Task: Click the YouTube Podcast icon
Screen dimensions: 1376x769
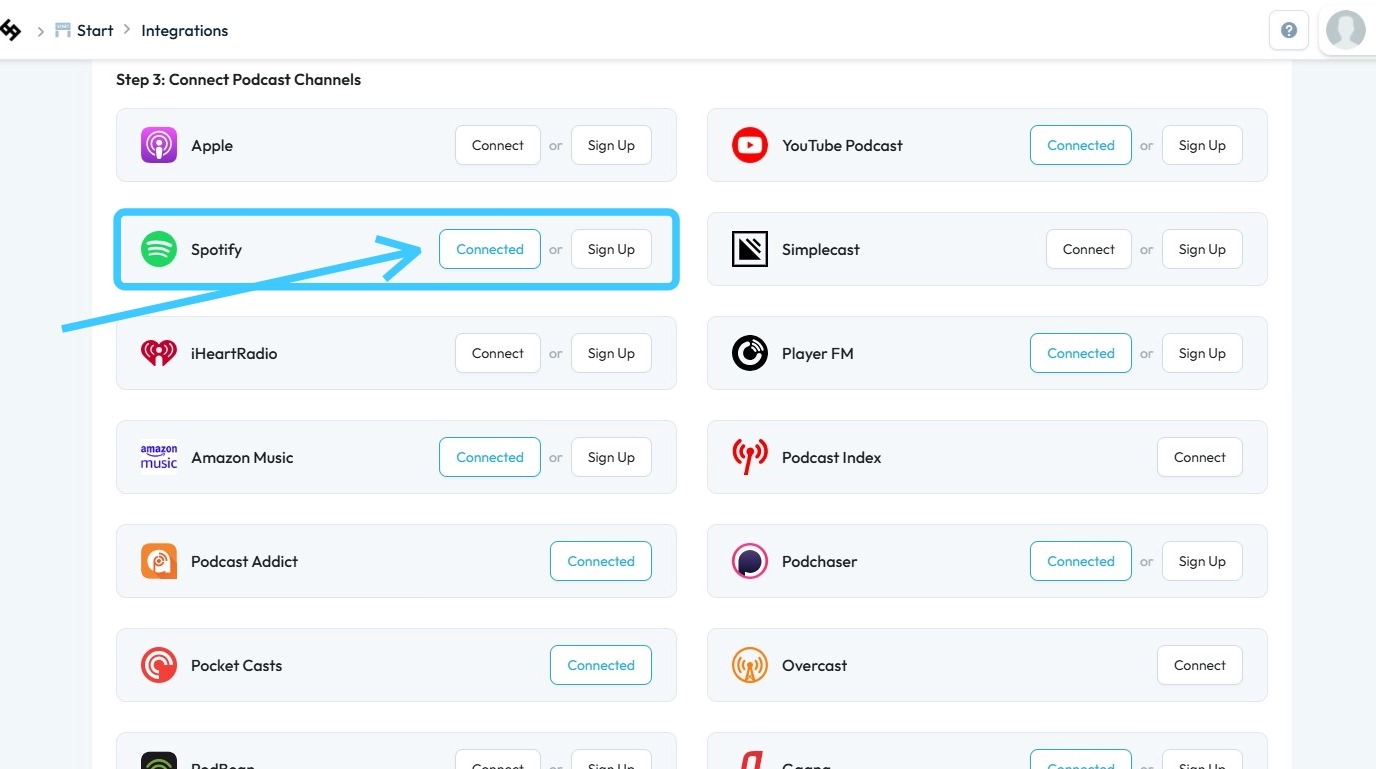Action: 750,145
